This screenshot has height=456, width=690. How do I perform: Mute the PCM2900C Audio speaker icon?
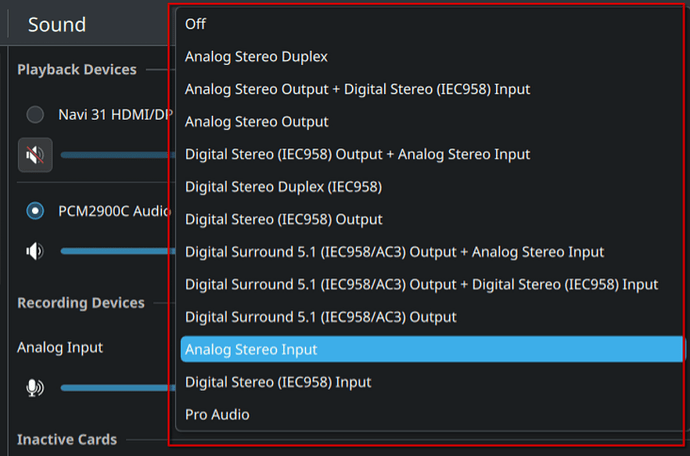[35, 251]
